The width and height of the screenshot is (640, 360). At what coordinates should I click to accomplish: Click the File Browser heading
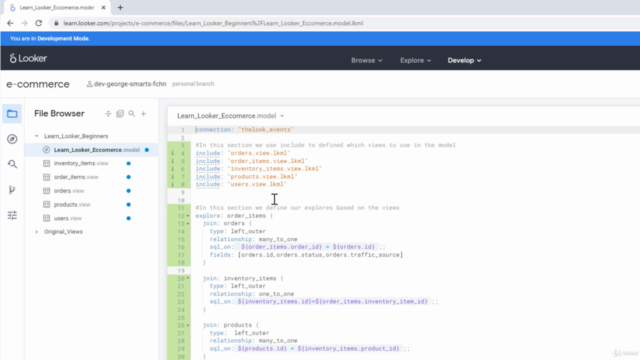(x=59, y=113)
